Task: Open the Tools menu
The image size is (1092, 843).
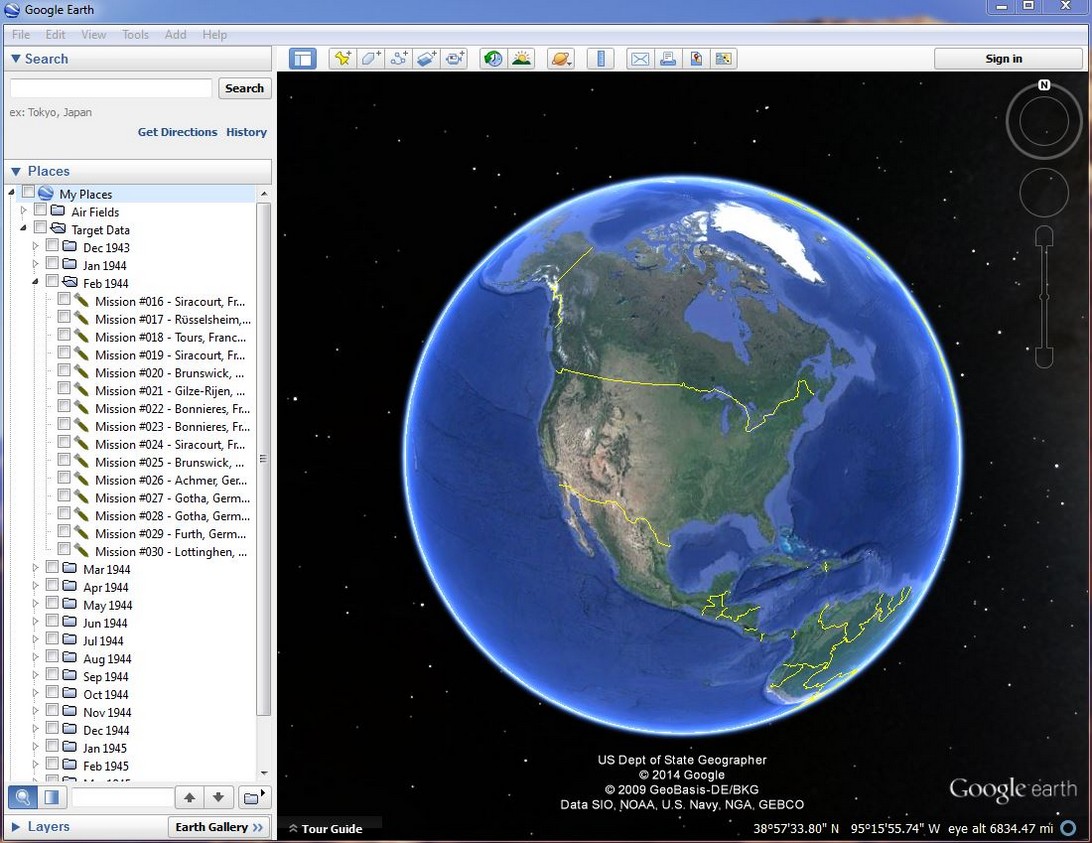Action: tap(135, 35)
